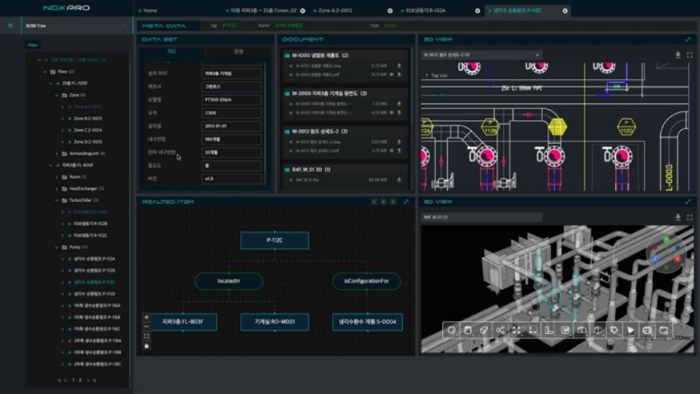
Task: Open the FL-B03F related item node
Action: [x=183, y=322]
